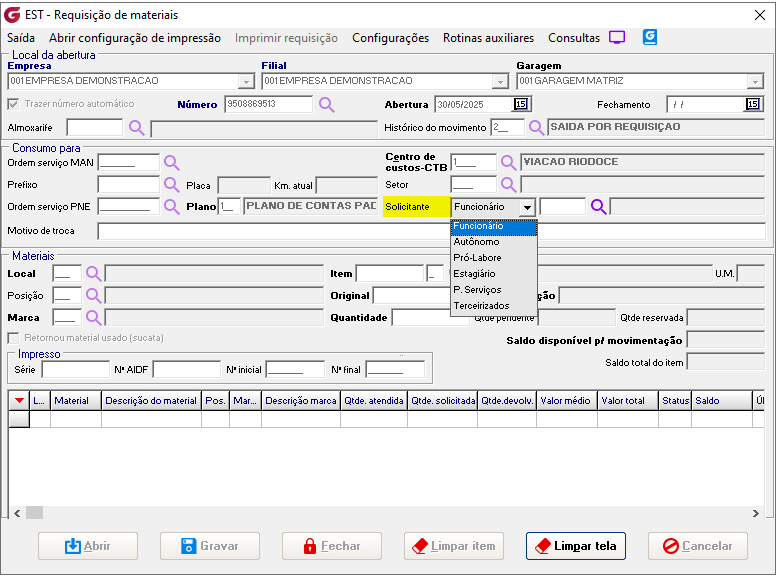Select Pró-Labore in dropdown list
This screenshot has height=576, width=776.
pos(494,258)
